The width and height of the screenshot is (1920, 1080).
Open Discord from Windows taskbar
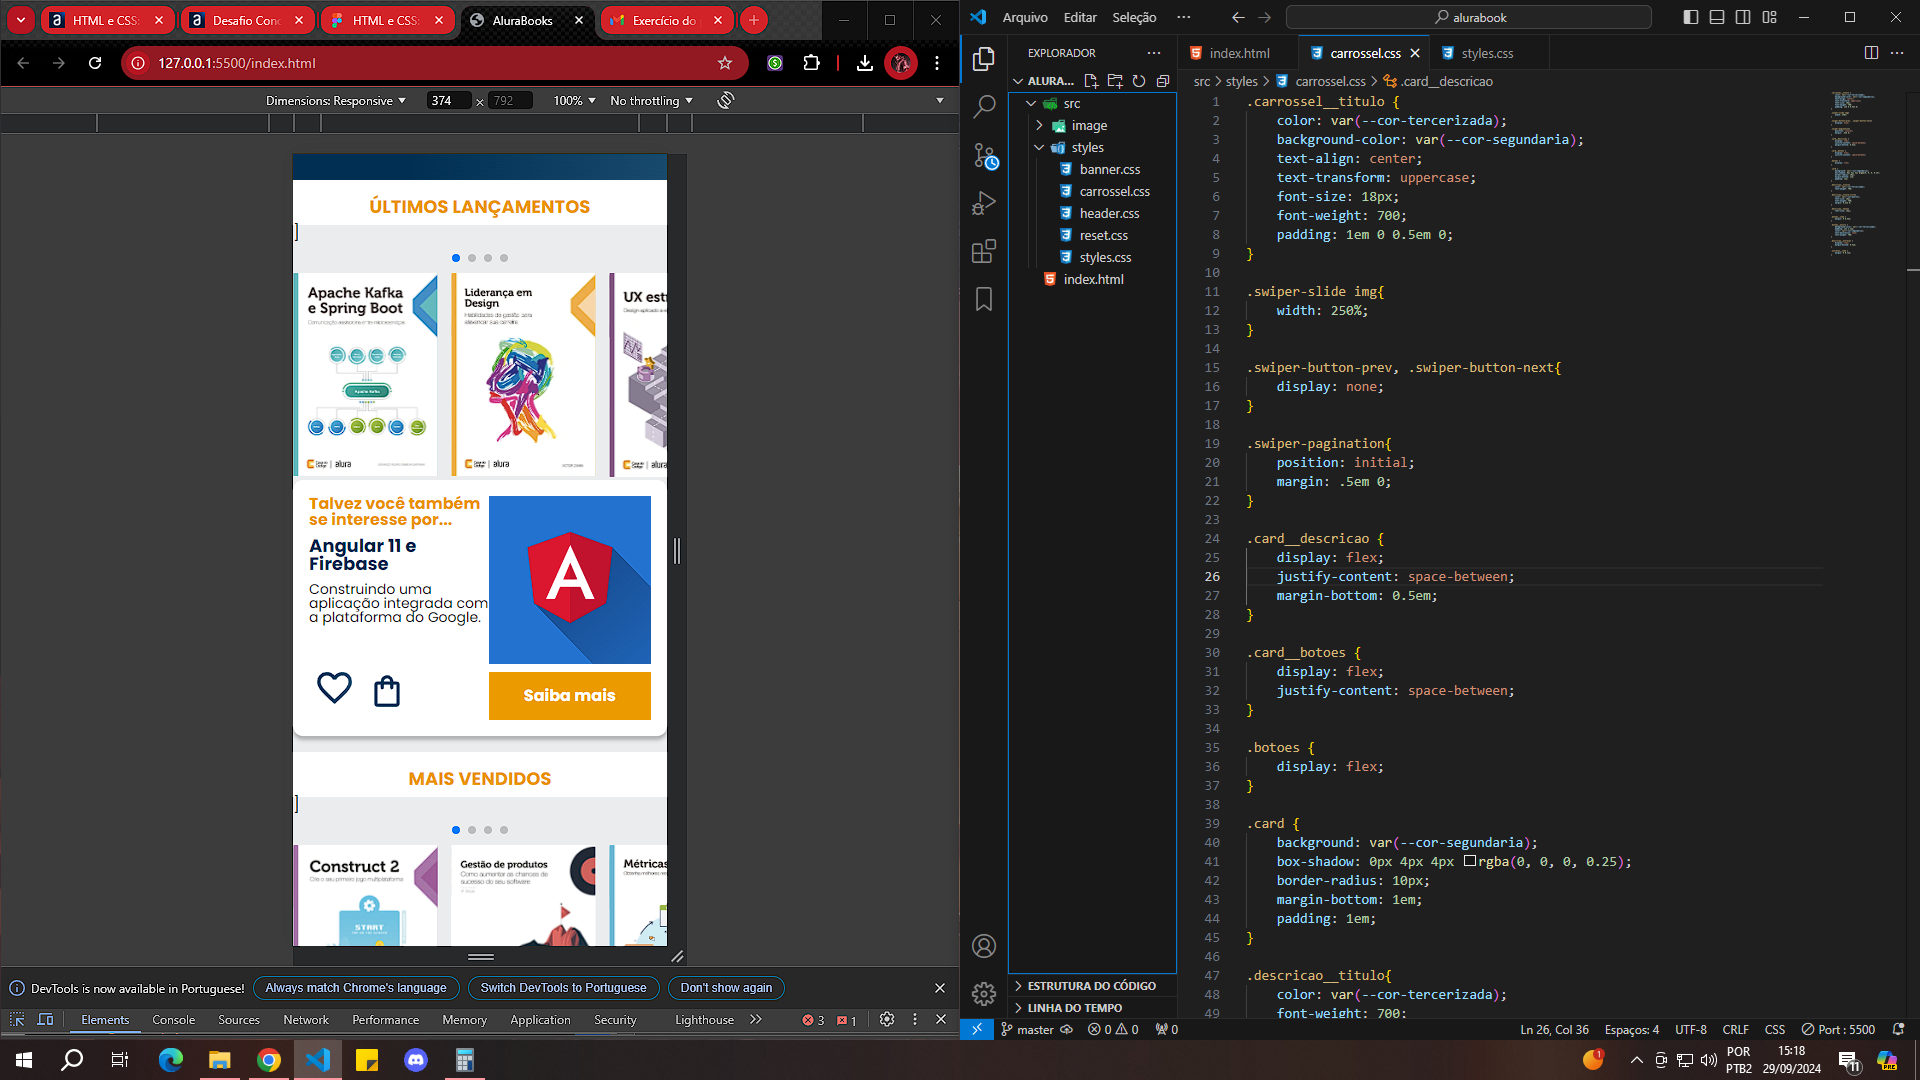[416, 1060]
